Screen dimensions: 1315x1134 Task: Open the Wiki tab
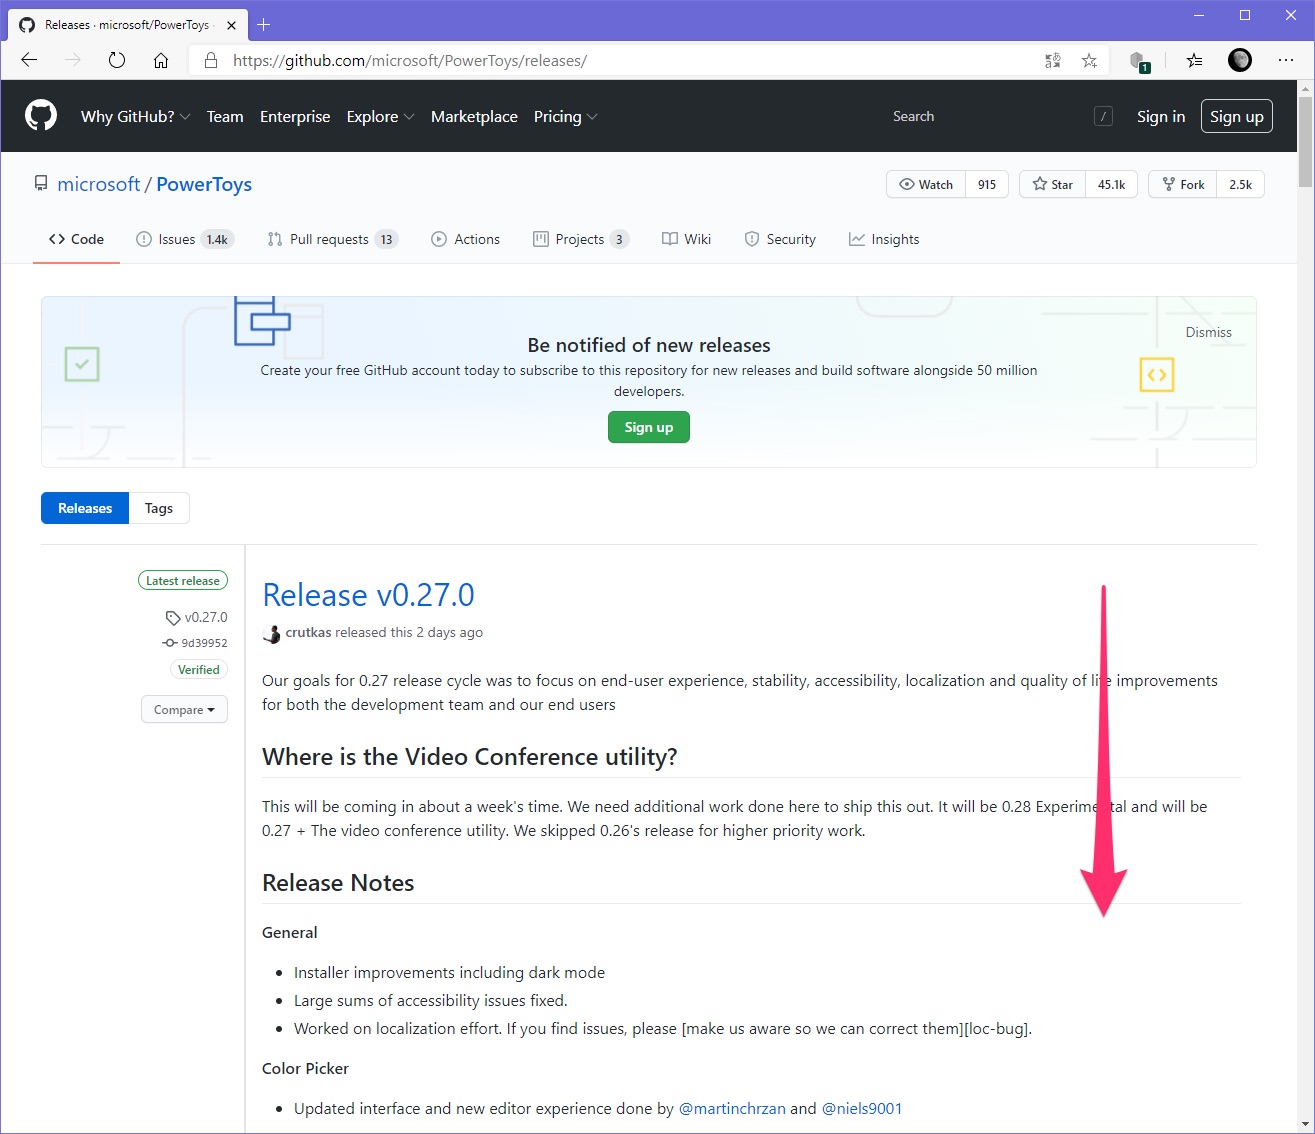[686, 239]
